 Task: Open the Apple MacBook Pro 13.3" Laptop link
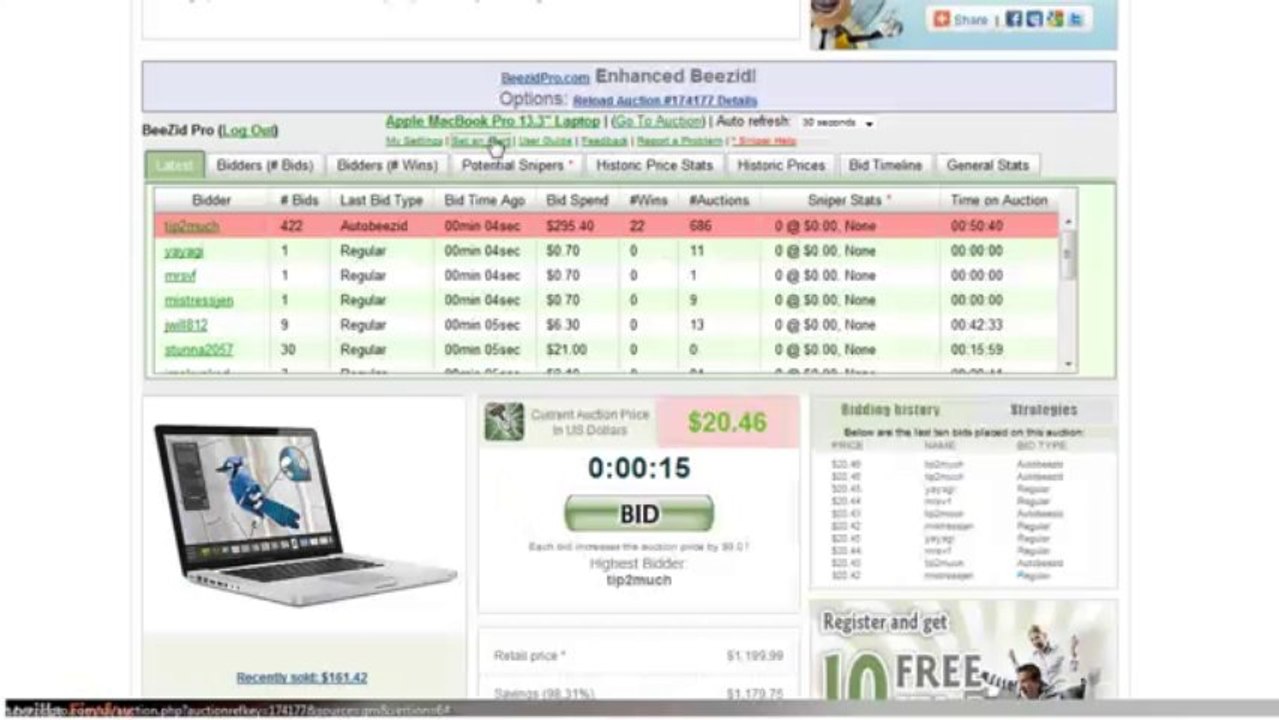click(493, 121)
